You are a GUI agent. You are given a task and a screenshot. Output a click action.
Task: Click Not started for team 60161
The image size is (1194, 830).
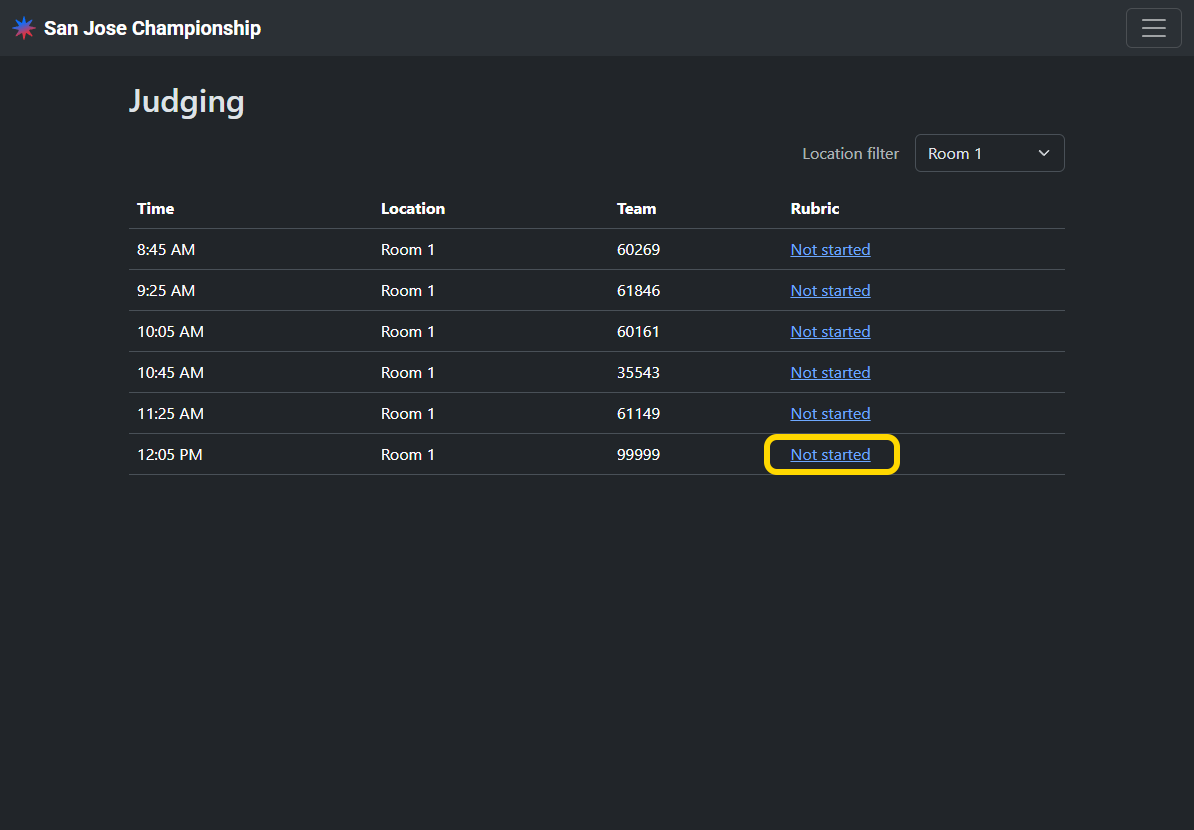pyautogui.click(x=830, y=332)
